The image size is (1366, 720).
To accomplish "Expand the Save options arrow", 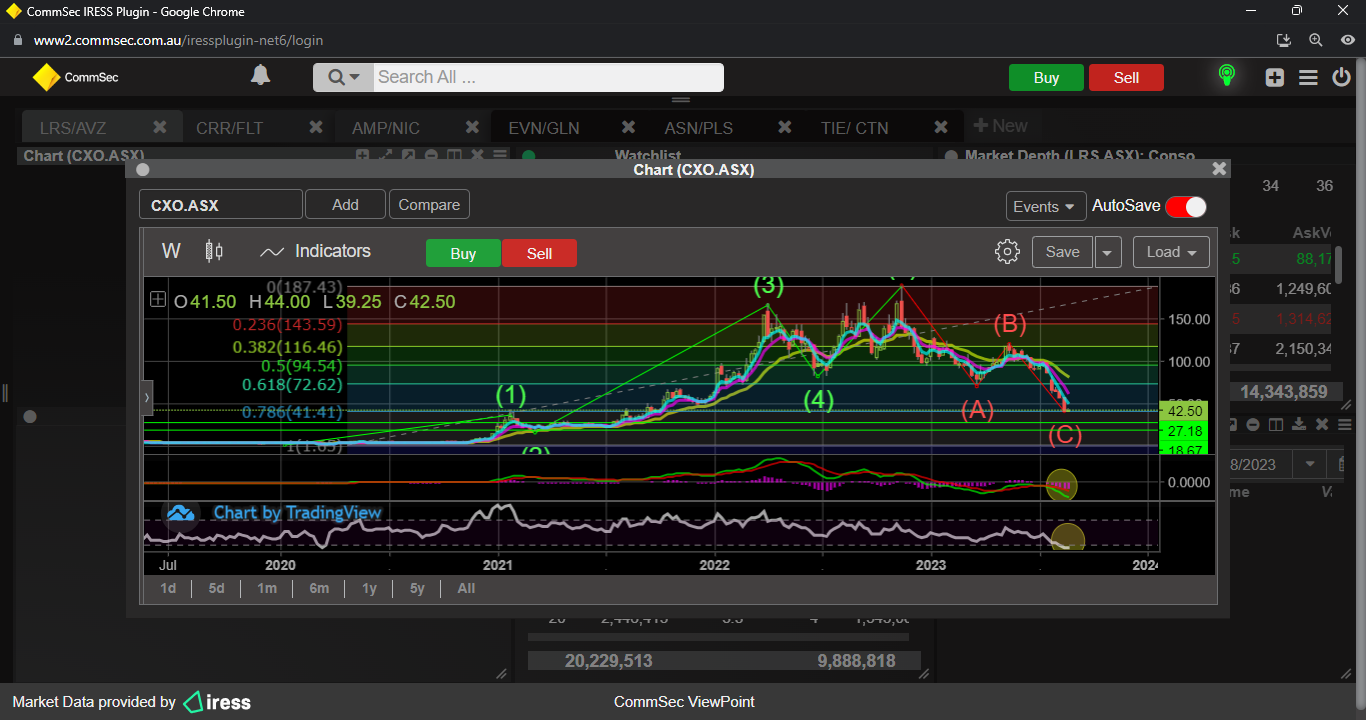I will tap(1108, 252).
